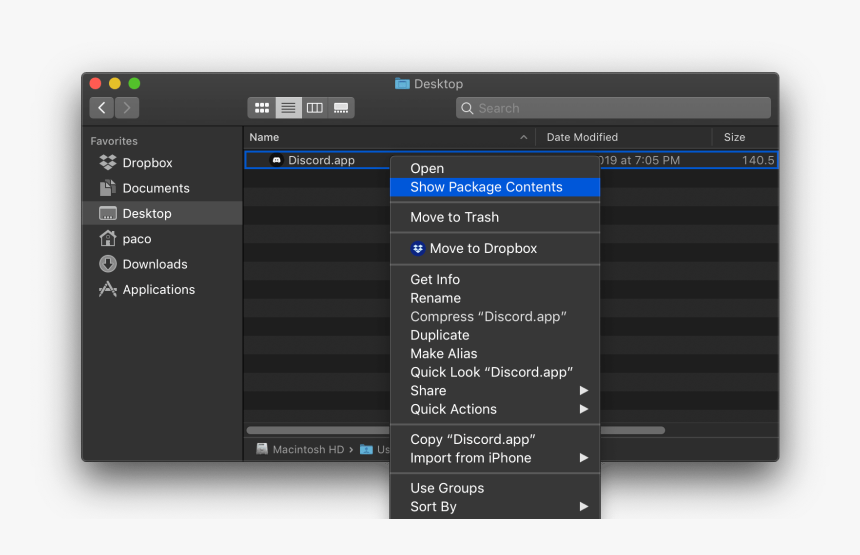Select Desktop in the sidebar
The height and width of the screenshot is (555, 860).
(162, 213)
